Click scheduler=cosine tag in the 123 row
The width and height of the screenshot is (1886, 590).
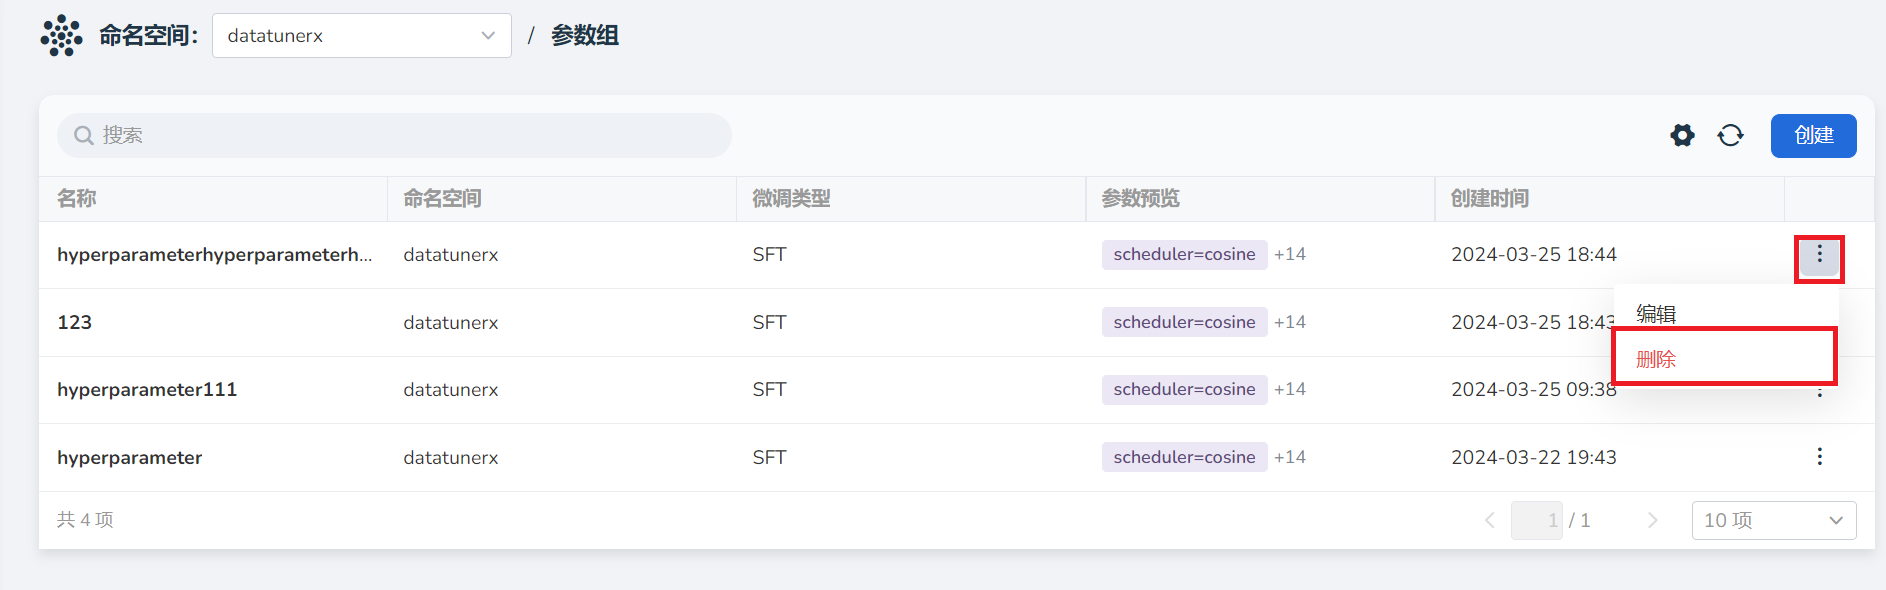pyautogui.click(x=1184, y=322)
